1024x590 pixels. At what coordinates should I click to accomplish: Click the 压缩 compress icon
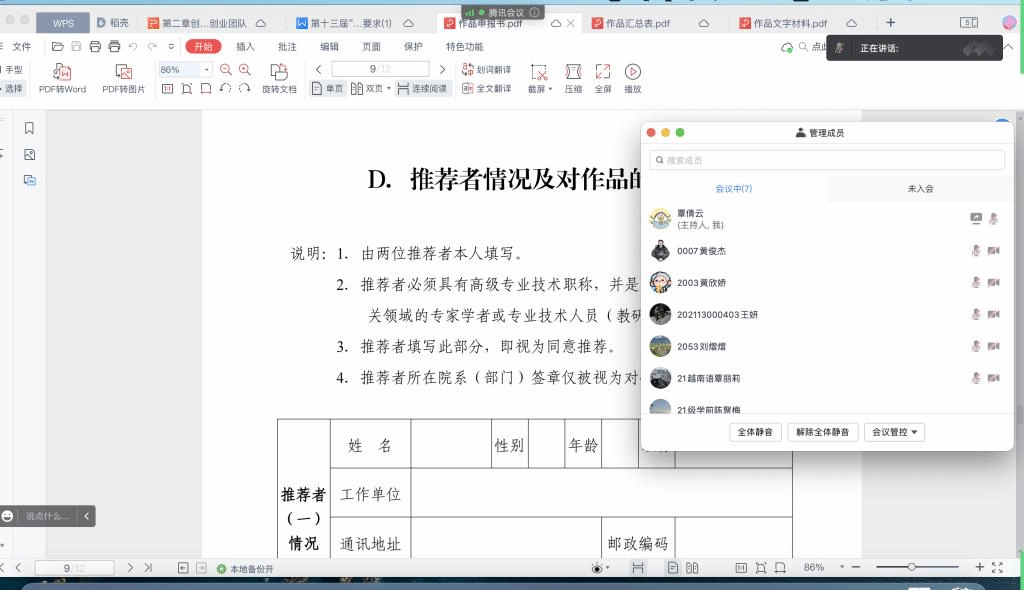(x=573, y=72)
